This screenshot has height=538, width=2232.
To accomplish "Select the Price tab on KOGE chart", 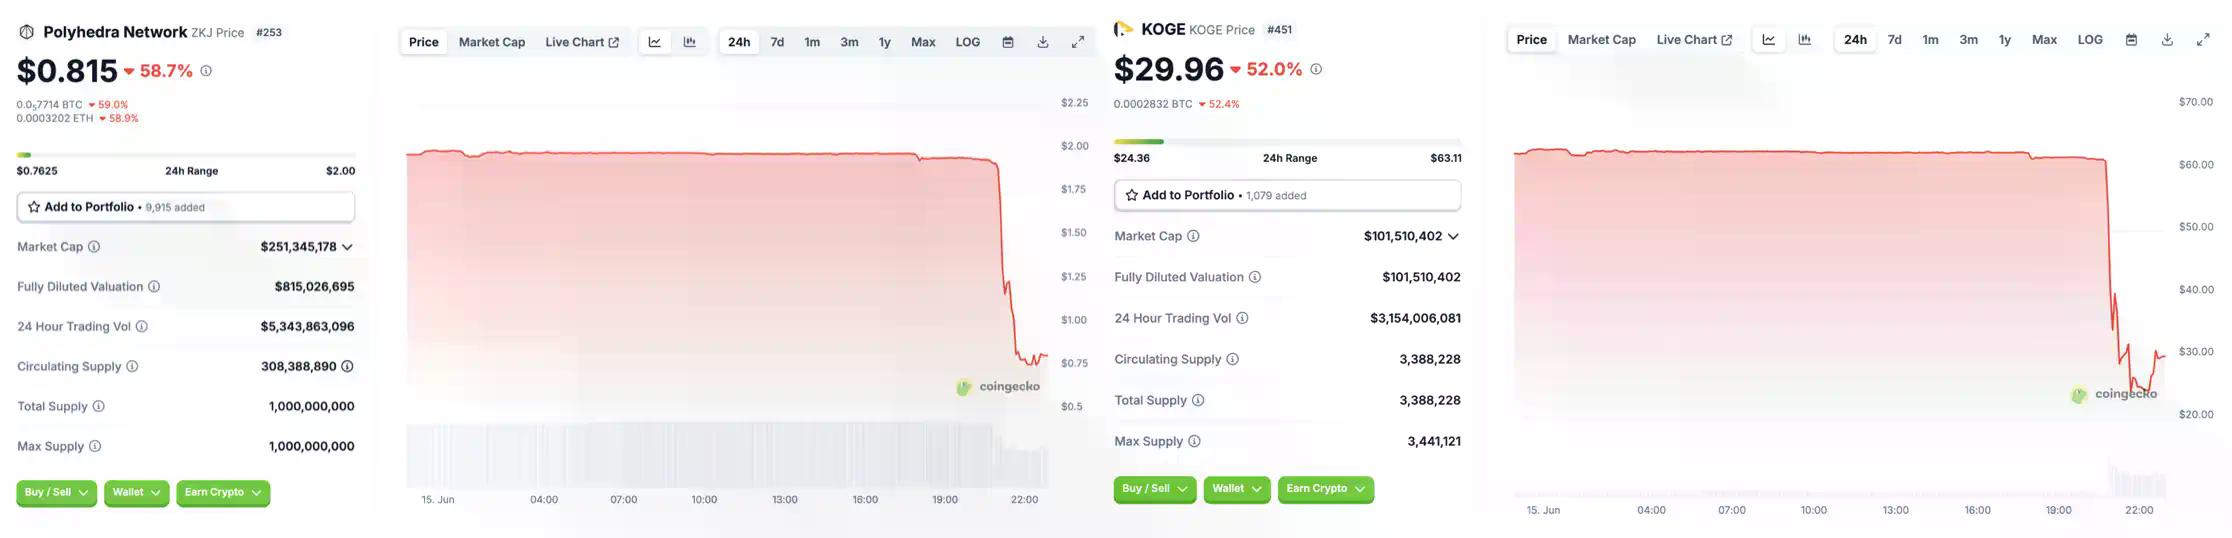I will [1531, 40].
